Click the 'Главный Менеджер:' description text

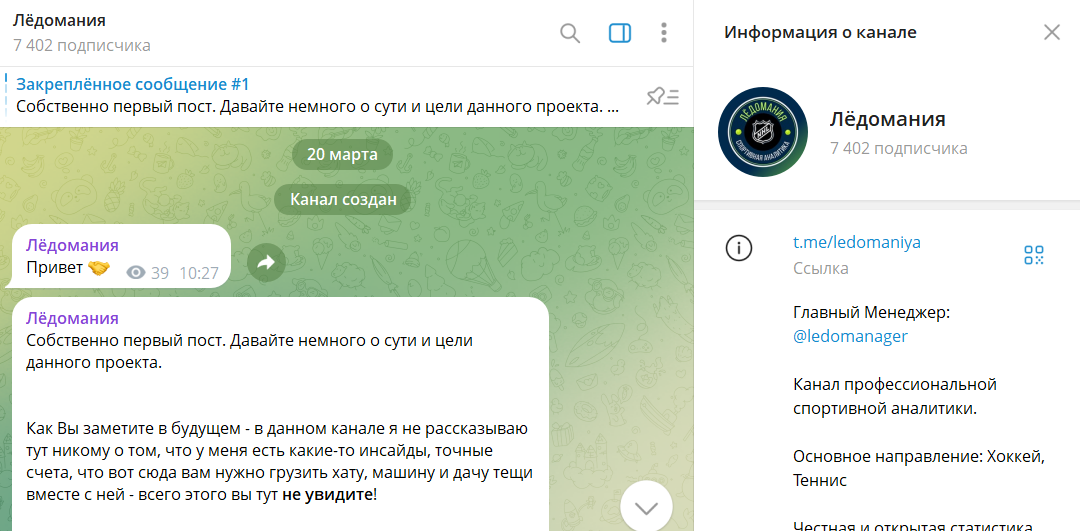[872, 313]
